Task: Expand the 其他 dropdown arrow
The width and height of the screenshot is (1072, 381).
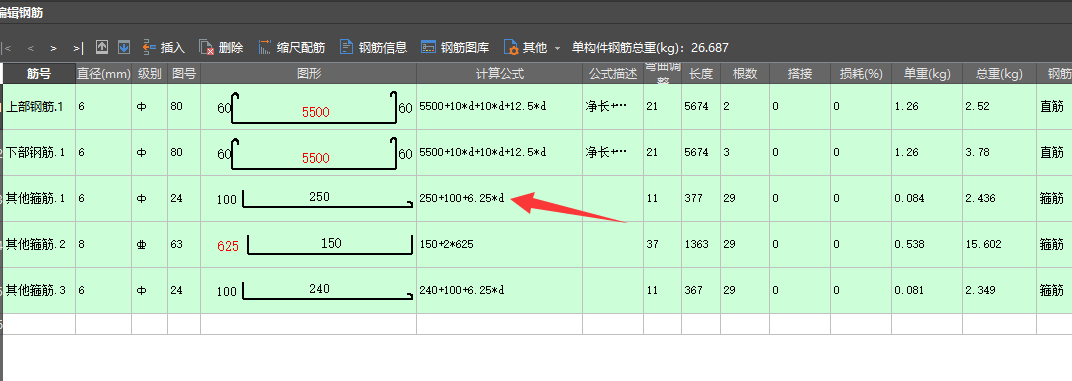Action: tap(557, 48)
